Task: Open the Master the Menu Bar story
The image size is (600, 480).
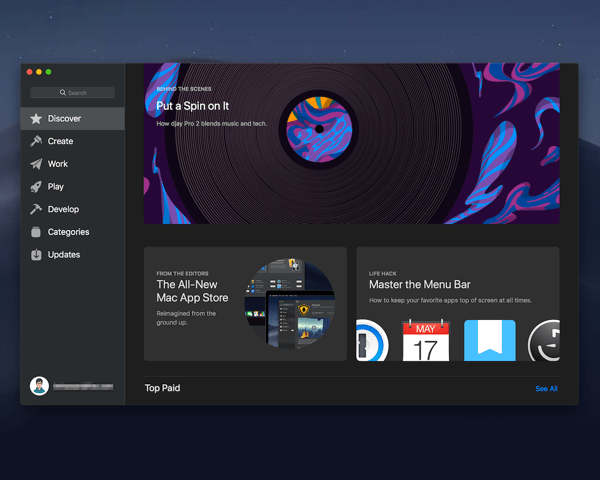Action: 458,304
